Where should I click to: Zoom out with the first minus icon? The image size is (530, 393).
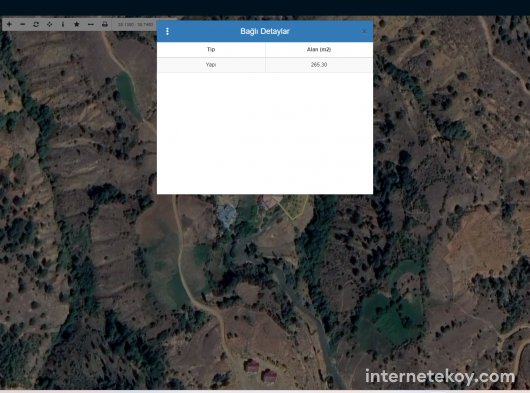[23, 24]
